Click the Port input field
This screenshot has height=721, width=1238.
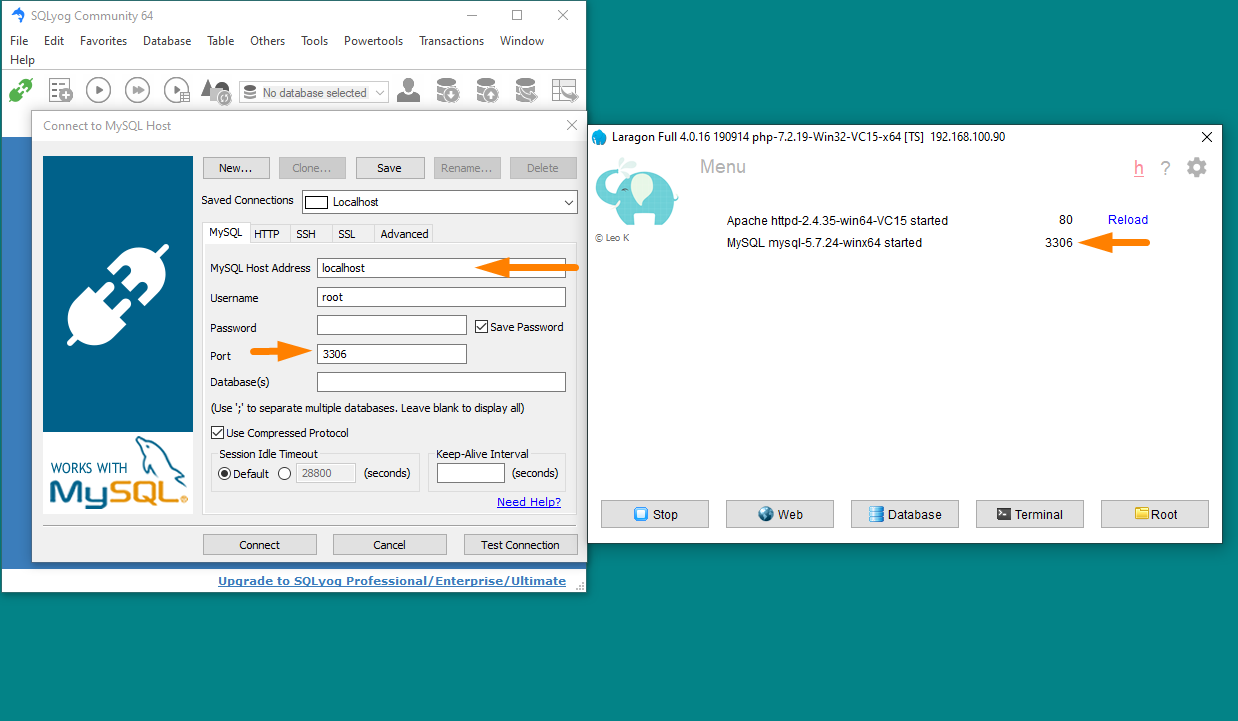pos(392,354)
